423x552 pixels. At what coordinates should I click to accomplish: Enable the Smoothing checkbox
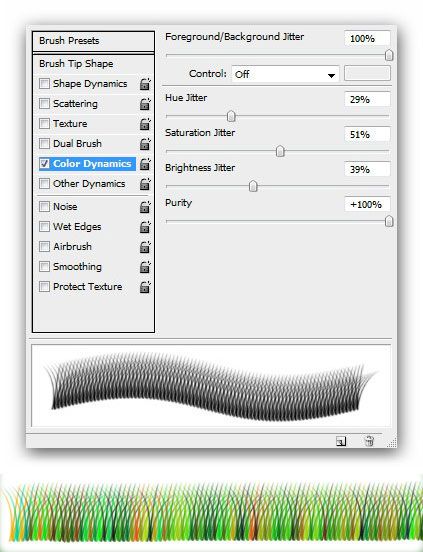coord(44,266)
